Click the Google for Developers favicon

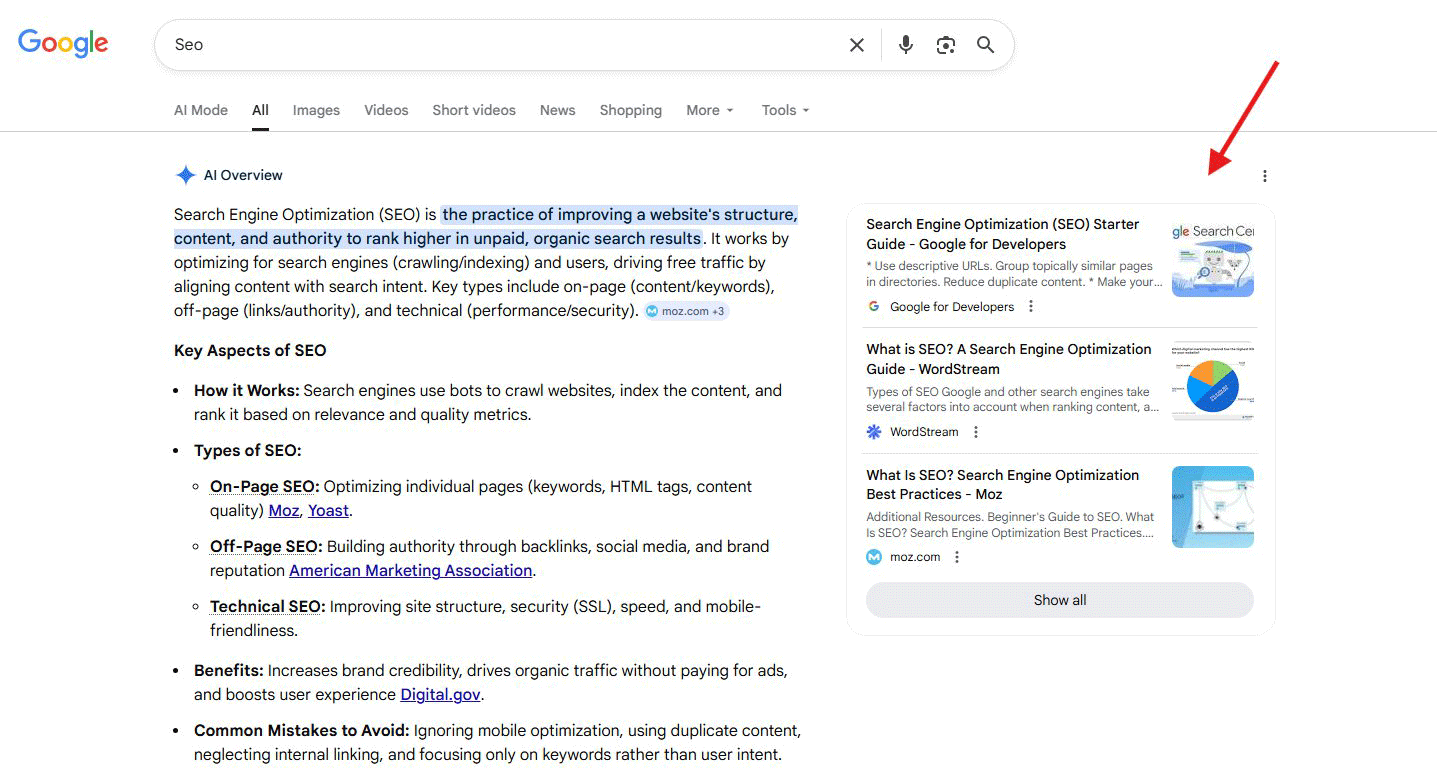pyautogui.click(x=874, y=307)
